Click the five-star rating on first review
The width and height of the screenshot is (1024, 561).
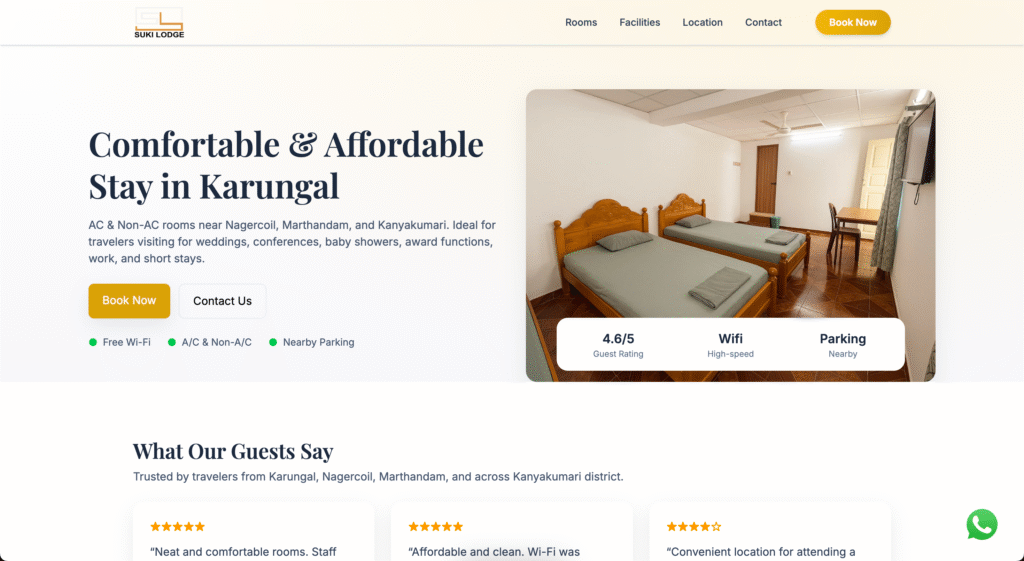178,526
